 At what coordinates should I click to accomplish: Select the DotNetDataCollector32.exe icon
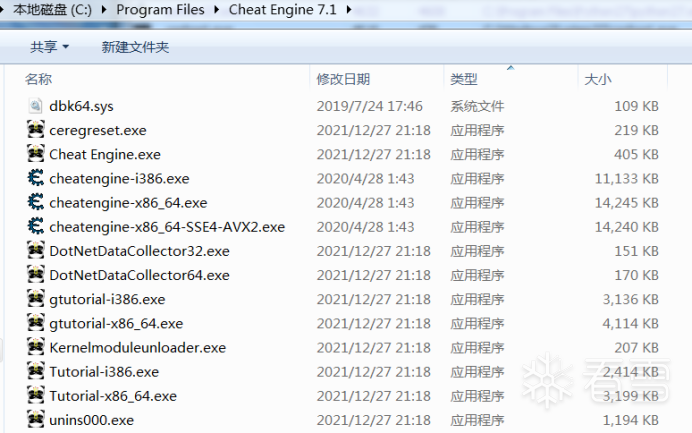tap(35, 251)
